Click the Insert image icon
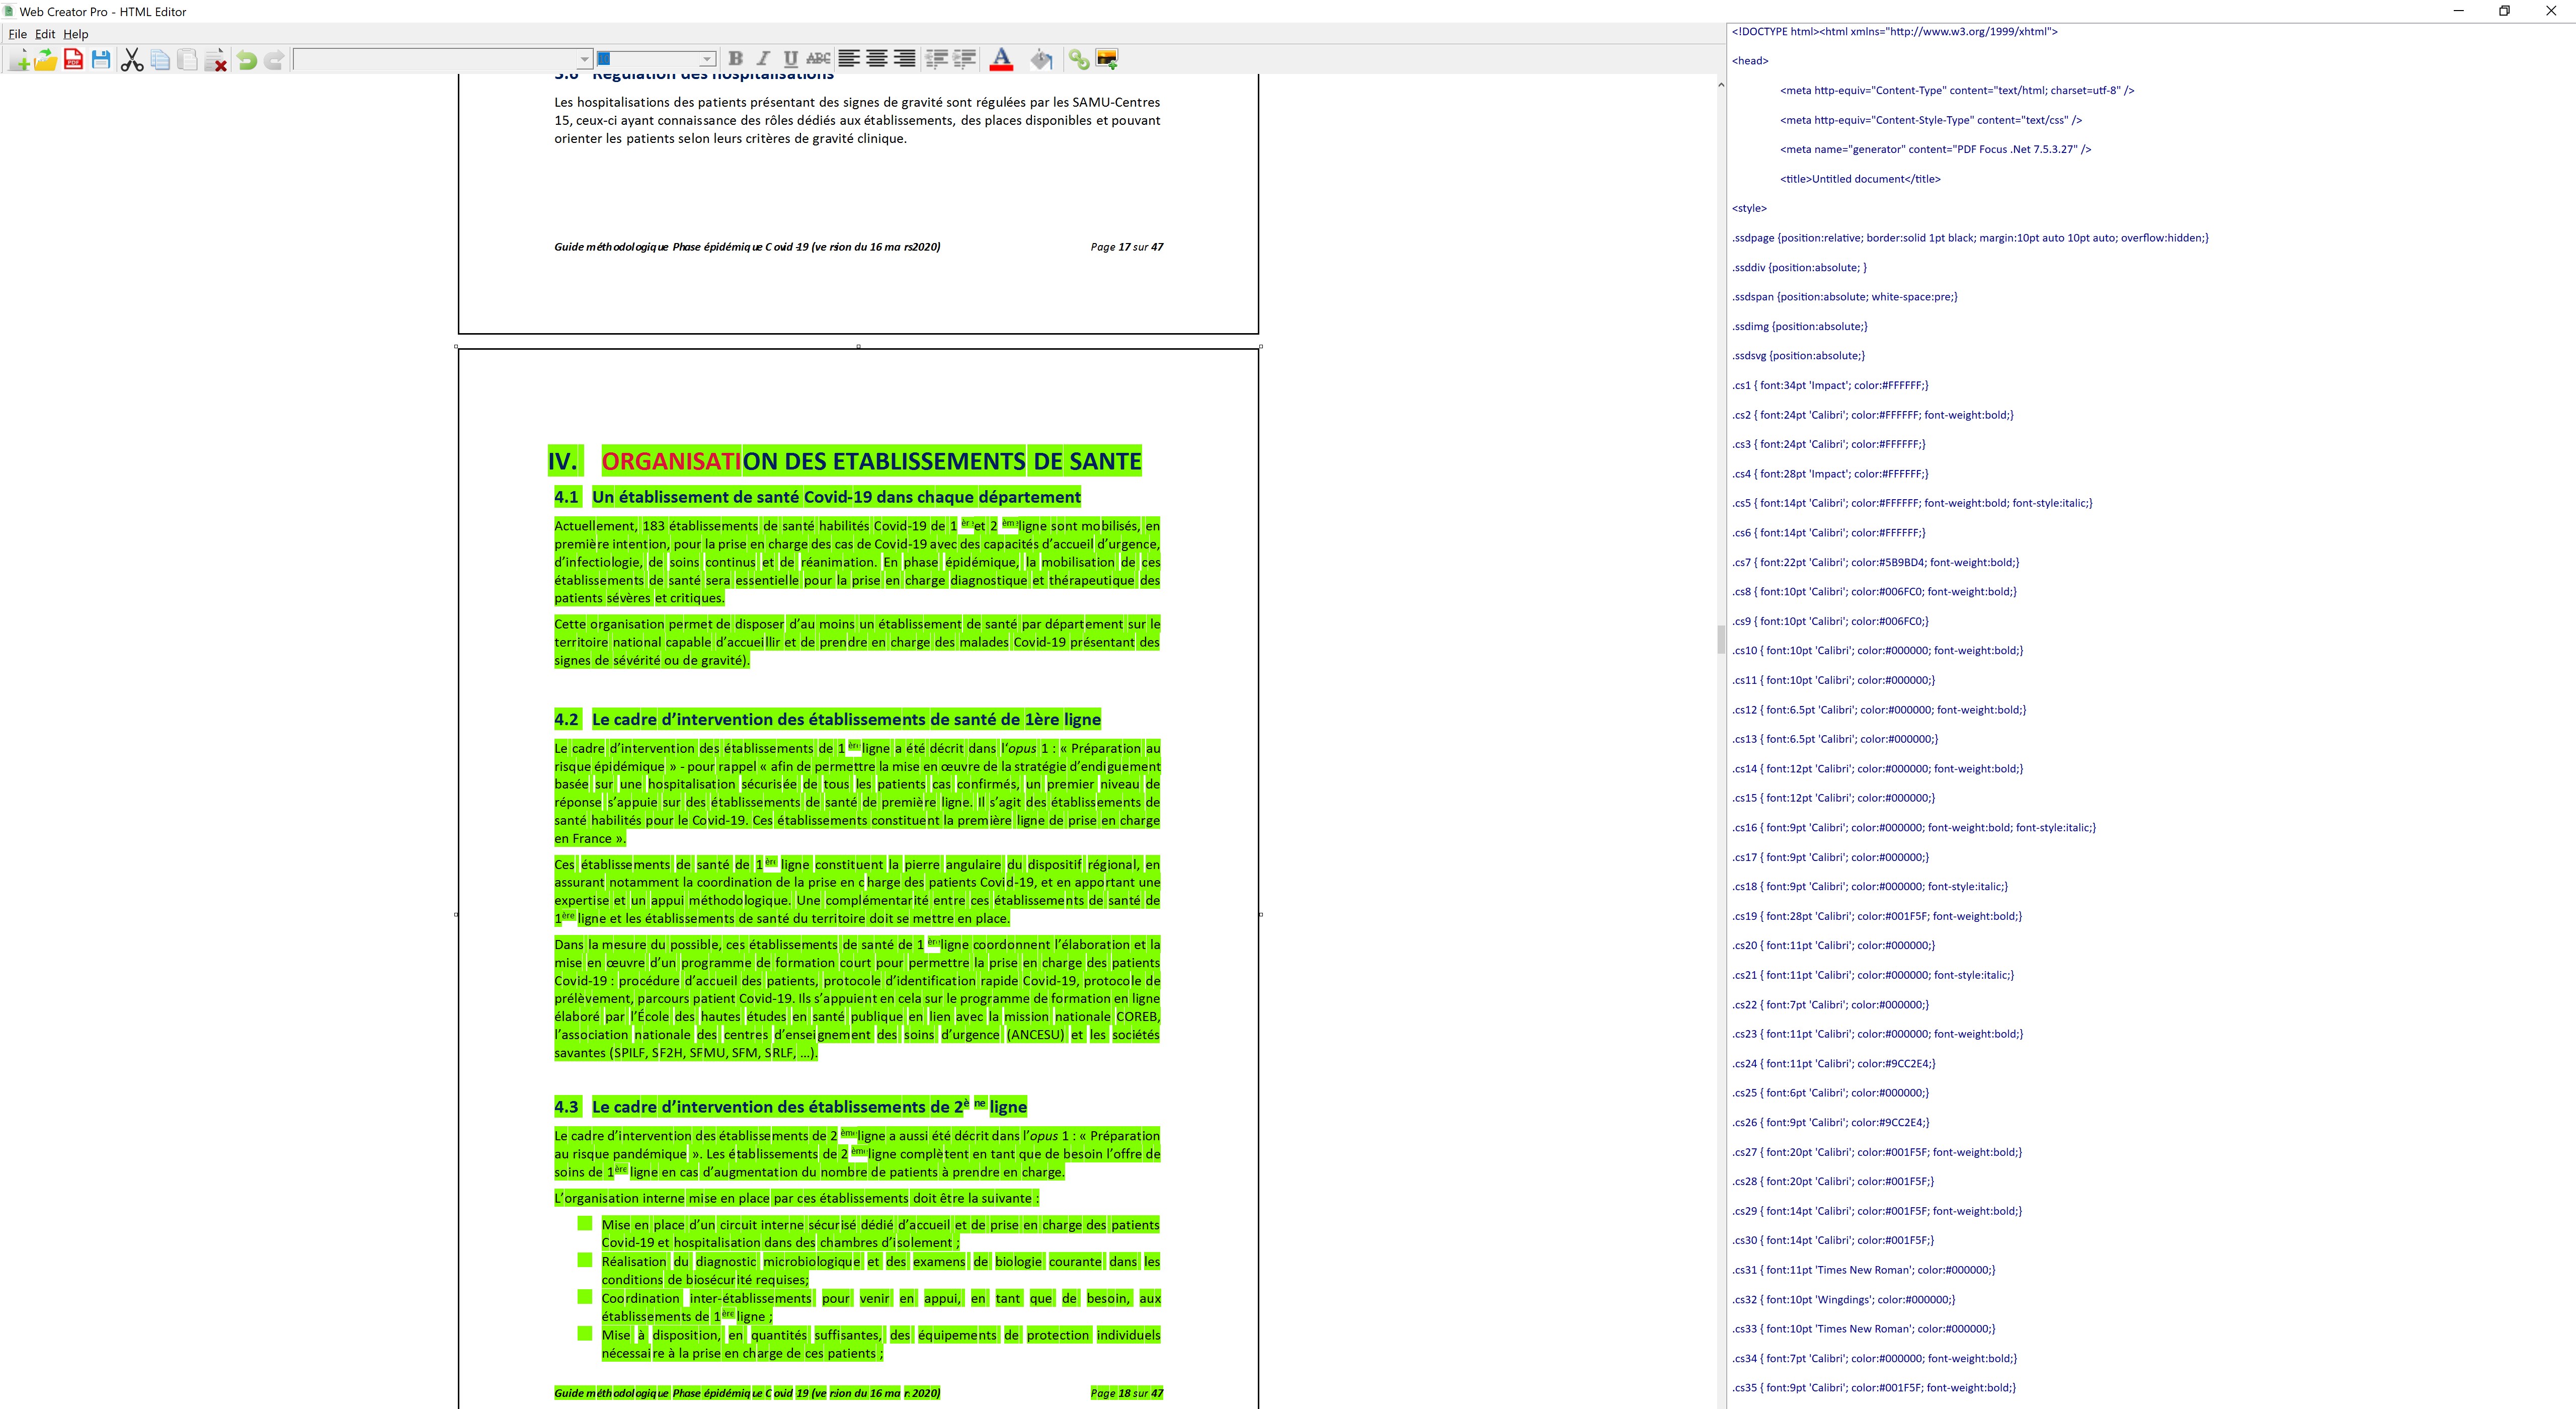2576x1409 pixels. click(x=1106, y=60)
